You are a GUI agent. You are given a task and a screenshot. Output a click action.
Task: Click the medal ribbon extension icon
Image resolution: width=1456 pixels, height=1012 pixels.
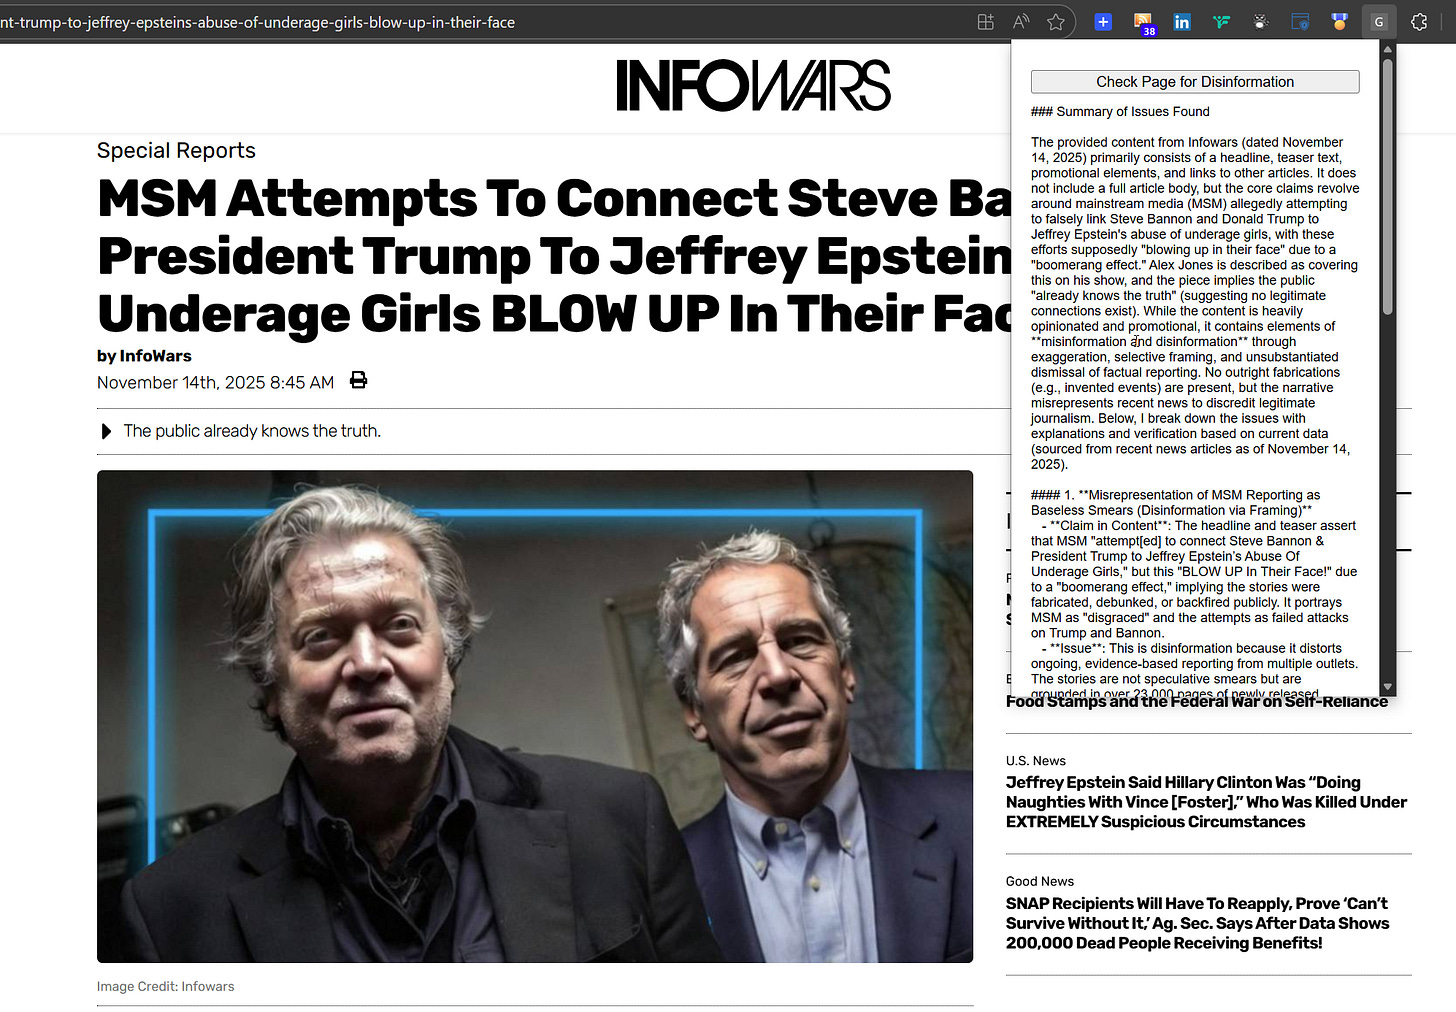pyautogui.click(x=1340, y=22)
